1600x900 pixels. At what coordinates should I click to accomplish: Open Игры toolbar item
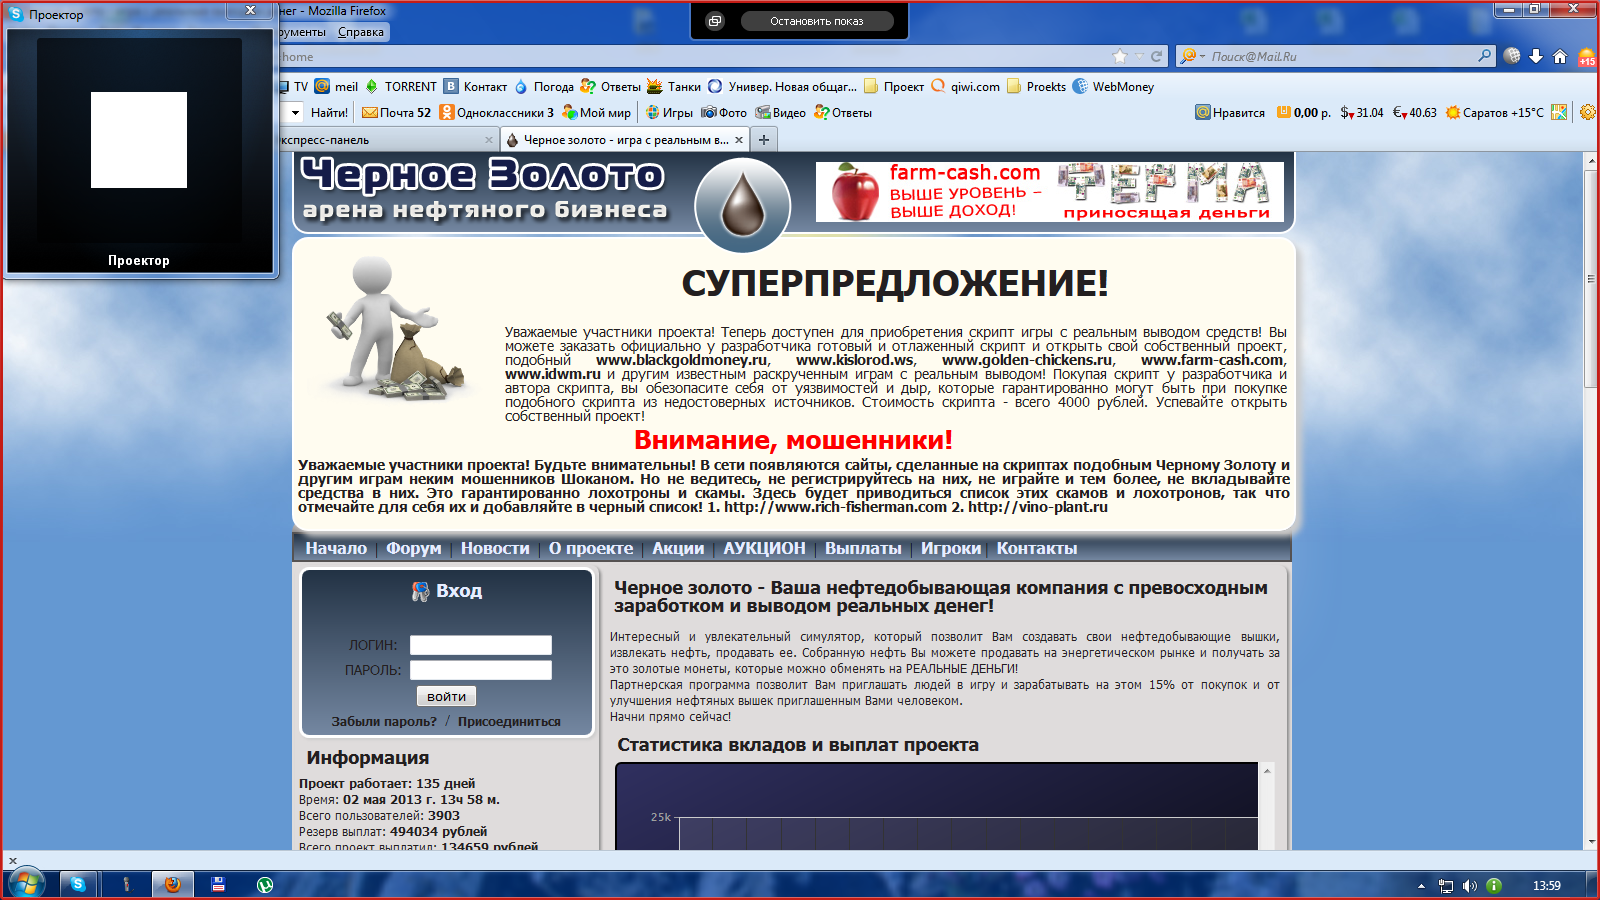pyautogui.click(x=669, y=112)
